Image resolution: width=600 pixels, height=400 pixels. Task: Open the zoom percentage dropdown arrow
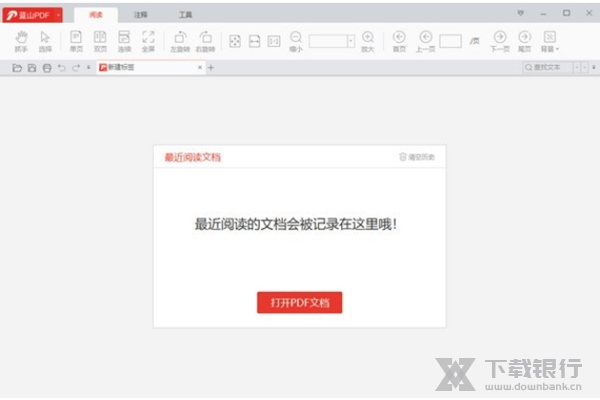pos(351,41)
